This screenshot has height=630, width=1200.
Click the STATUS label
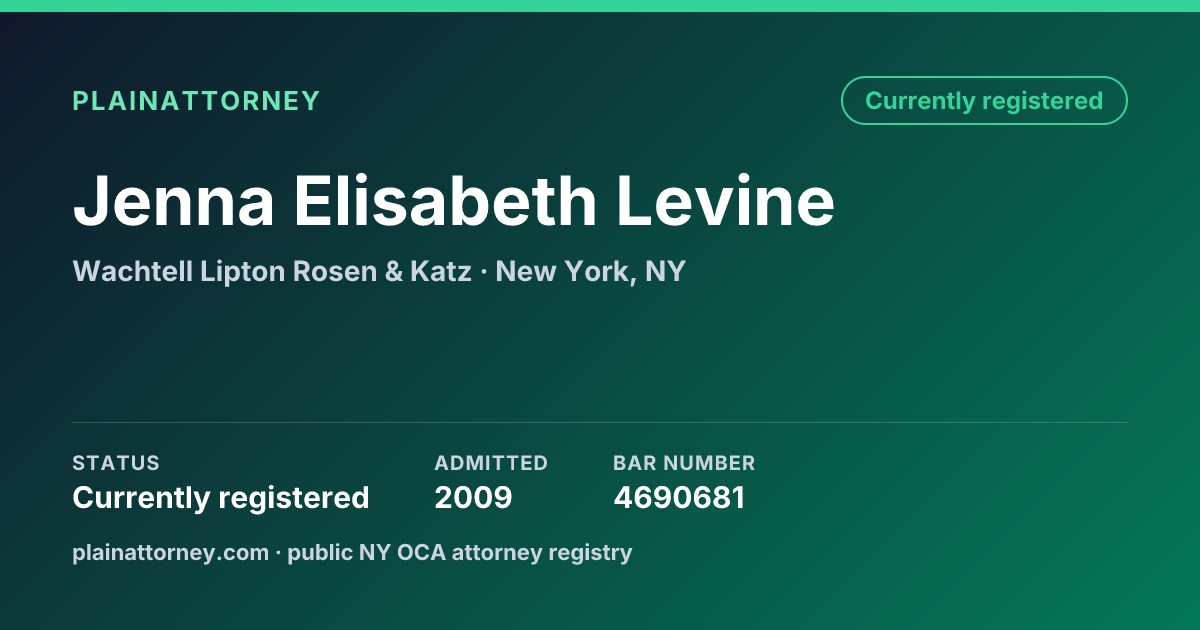[116, 463]
